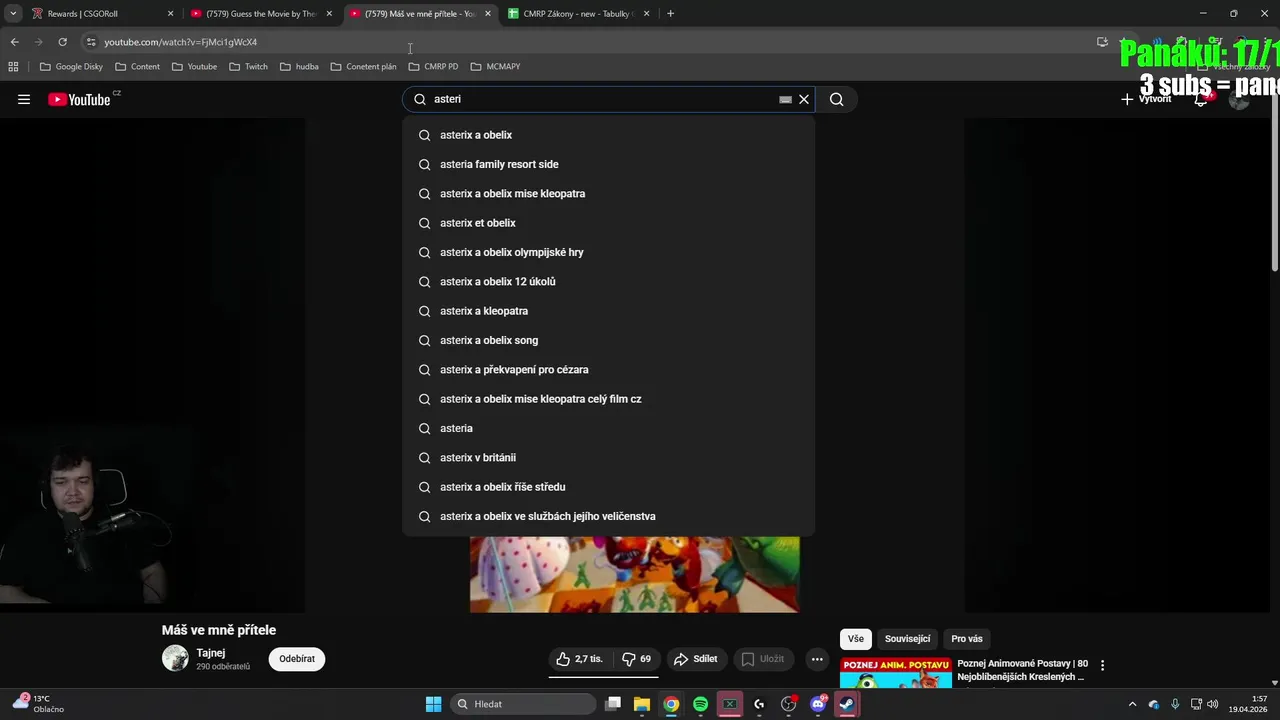Open Steam from the taskbar

click(847, 704)
